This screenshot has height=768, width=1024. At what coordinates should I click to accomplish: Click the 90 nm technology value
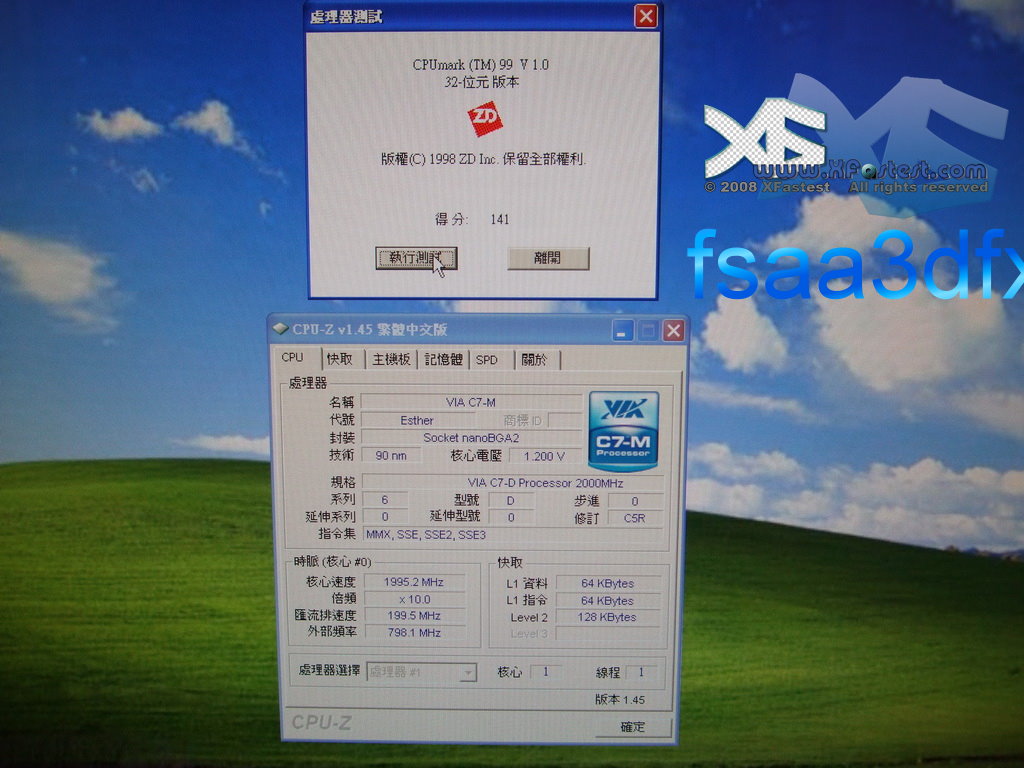click(391, 455)
